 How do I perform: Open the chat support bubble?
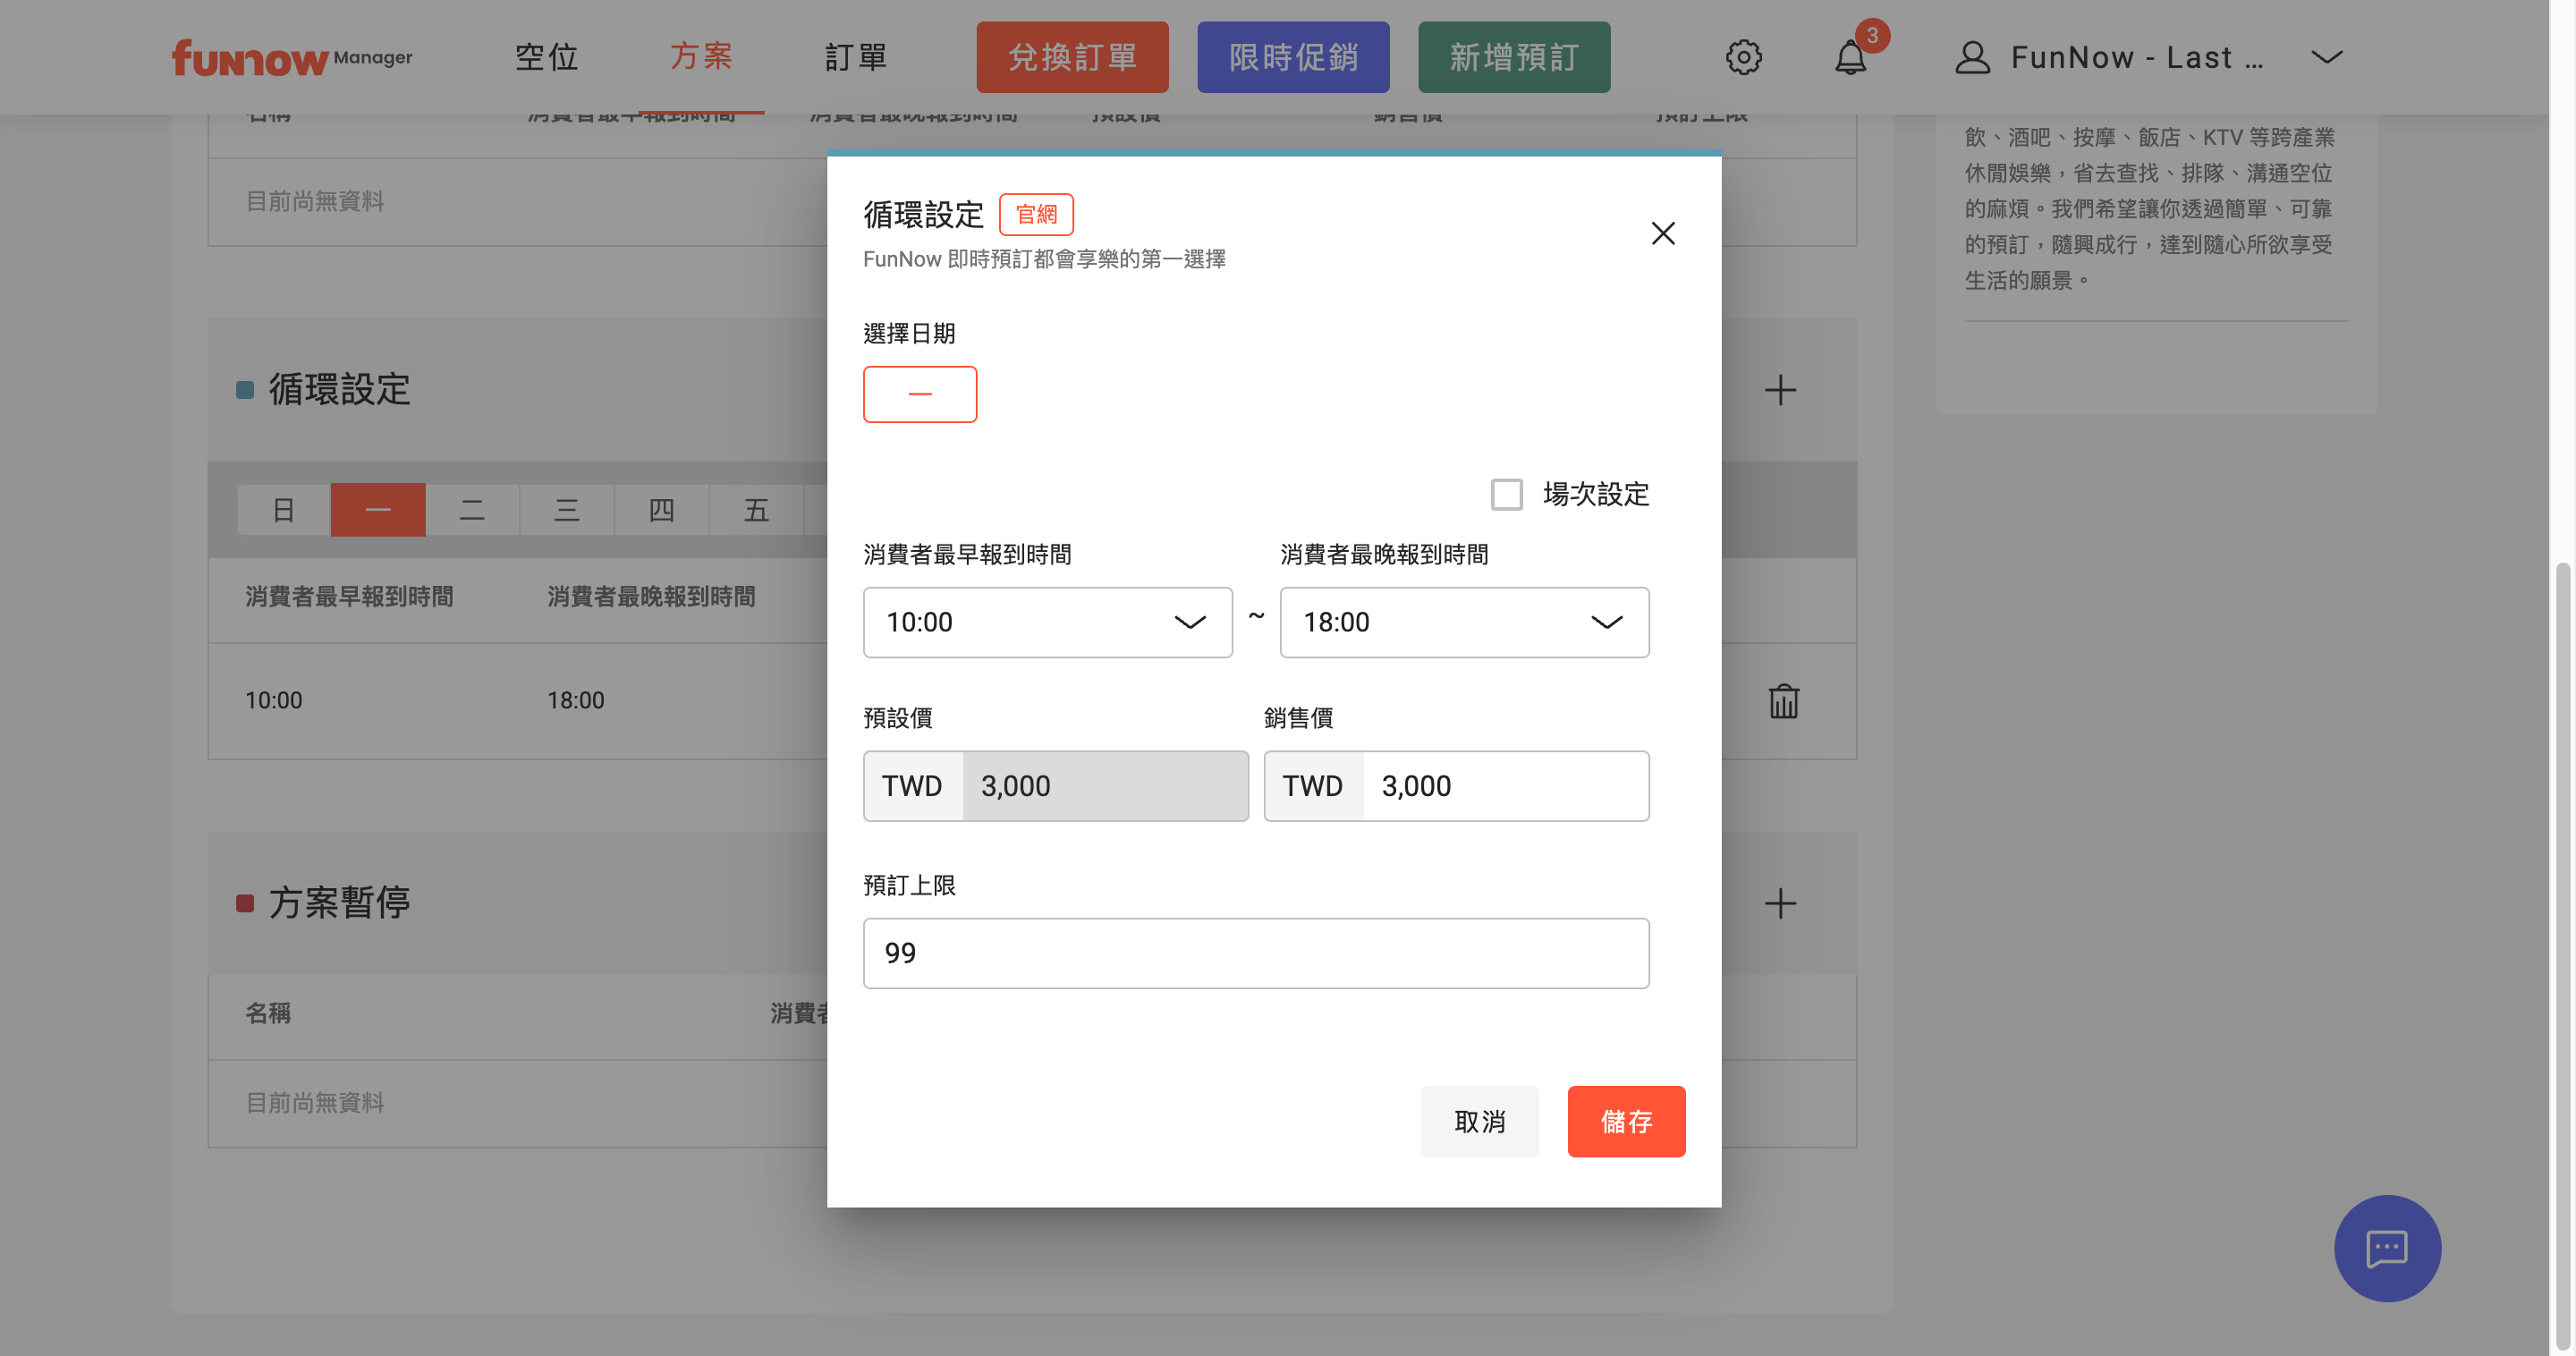(x=2387, y=1248)
